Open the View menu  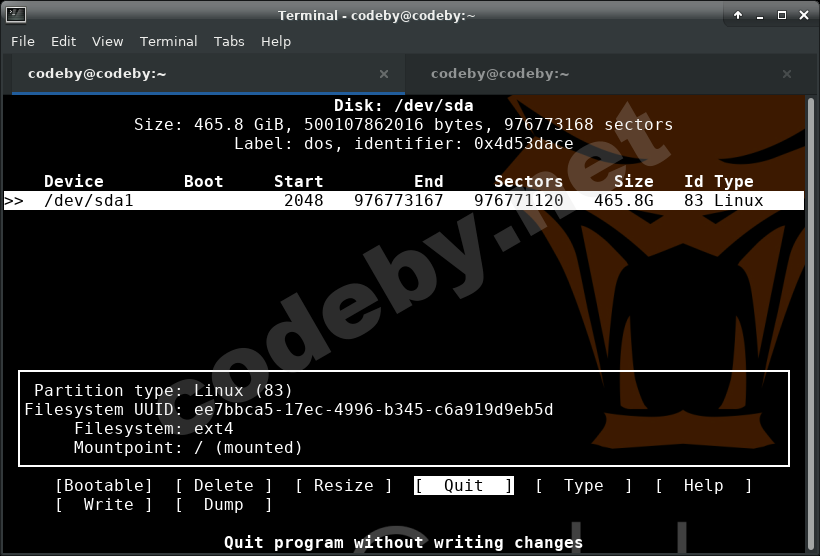tap(108, 41)
